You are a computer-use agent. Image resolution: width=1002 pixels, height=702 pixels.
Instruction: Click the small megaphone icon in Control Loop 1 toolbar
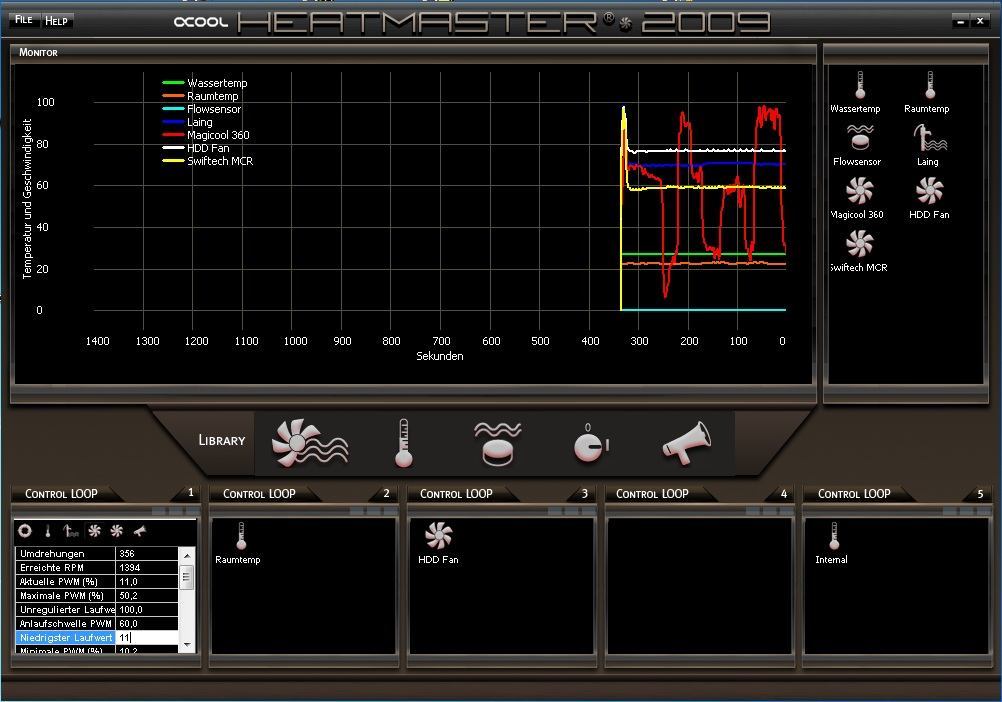point(140,531)
